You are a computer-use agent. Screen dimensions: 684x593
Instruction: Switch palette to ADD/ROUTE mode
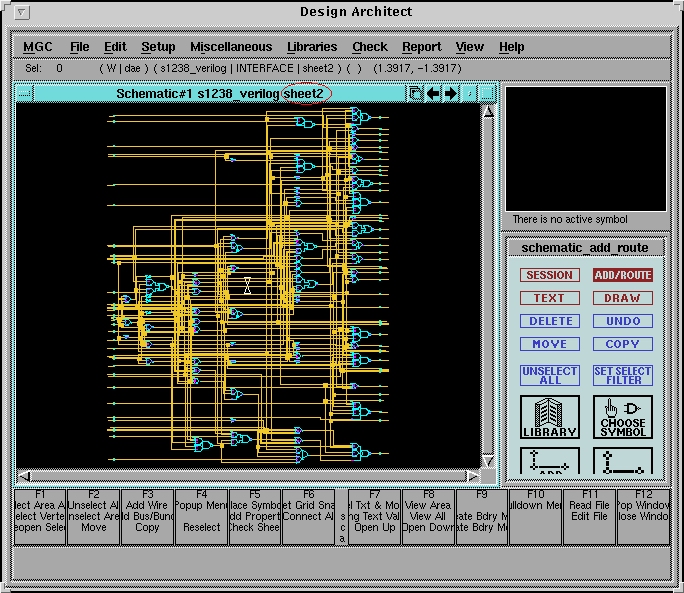pos(623,275)
